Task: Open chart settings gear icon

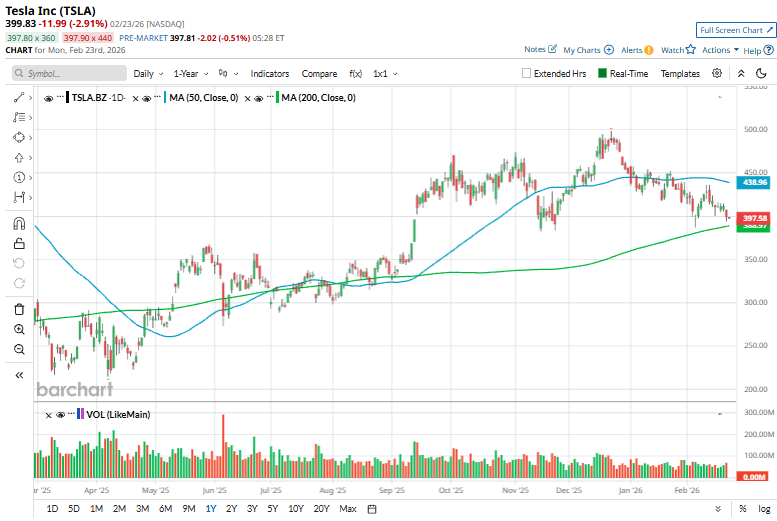Action: tap(717, 73)
